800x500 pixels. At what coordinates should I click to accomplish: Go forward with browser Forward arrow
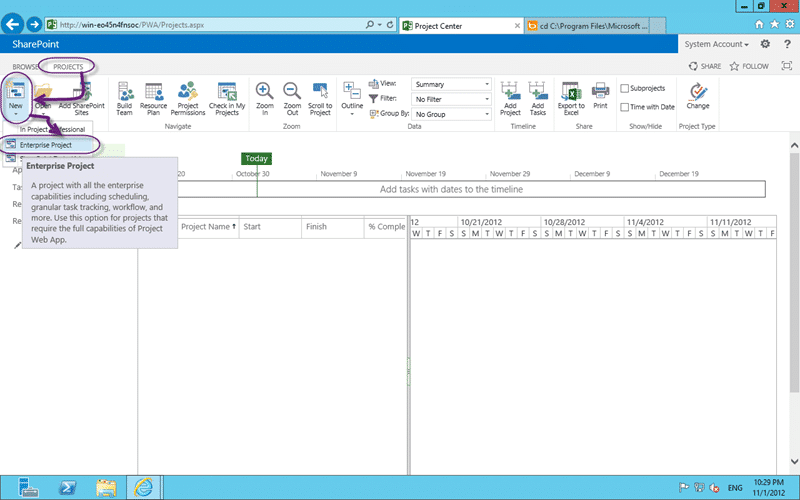pos(34,24)
